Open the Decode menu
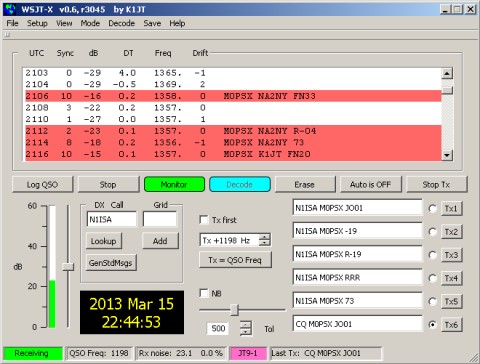Viewport: 480px width, 364px height. [x=121, y=23]
